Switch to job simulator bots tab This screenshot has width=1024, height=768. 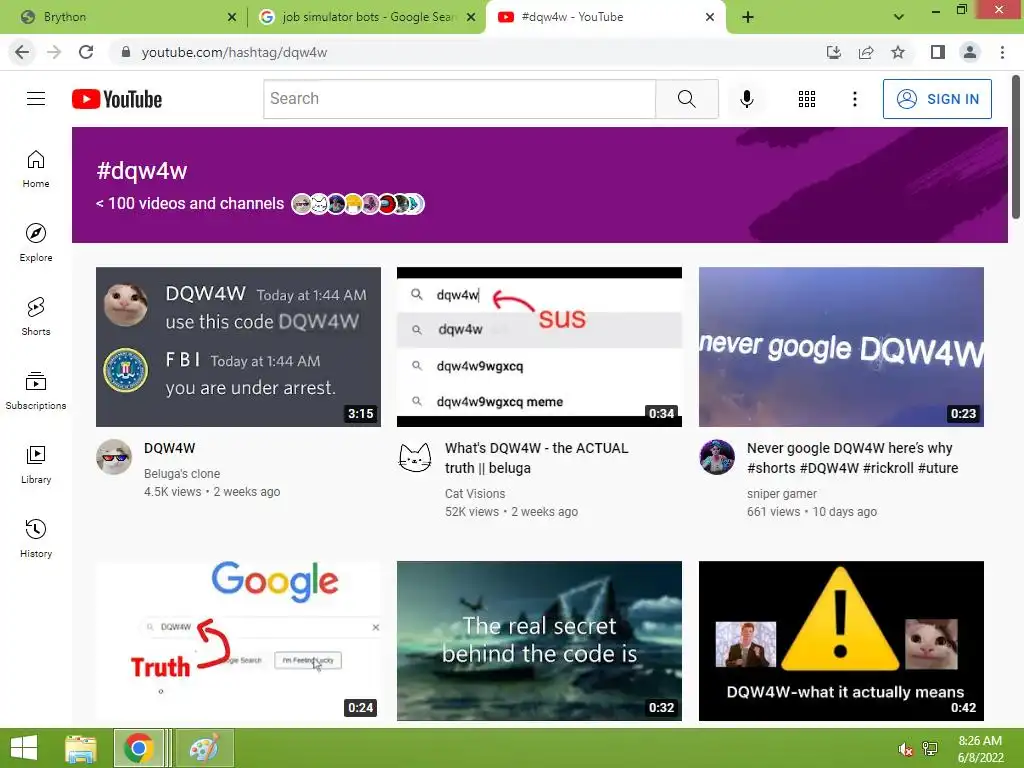[x=366, y=17]
